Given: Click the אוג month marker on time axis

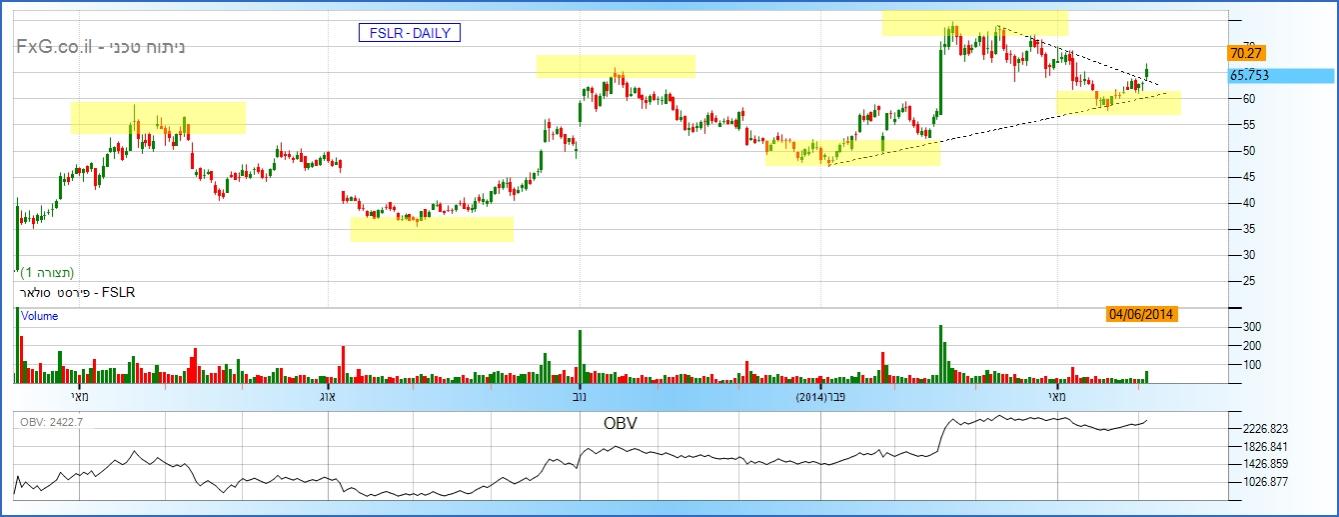Looking at the screenshot, I should point(326,398).
